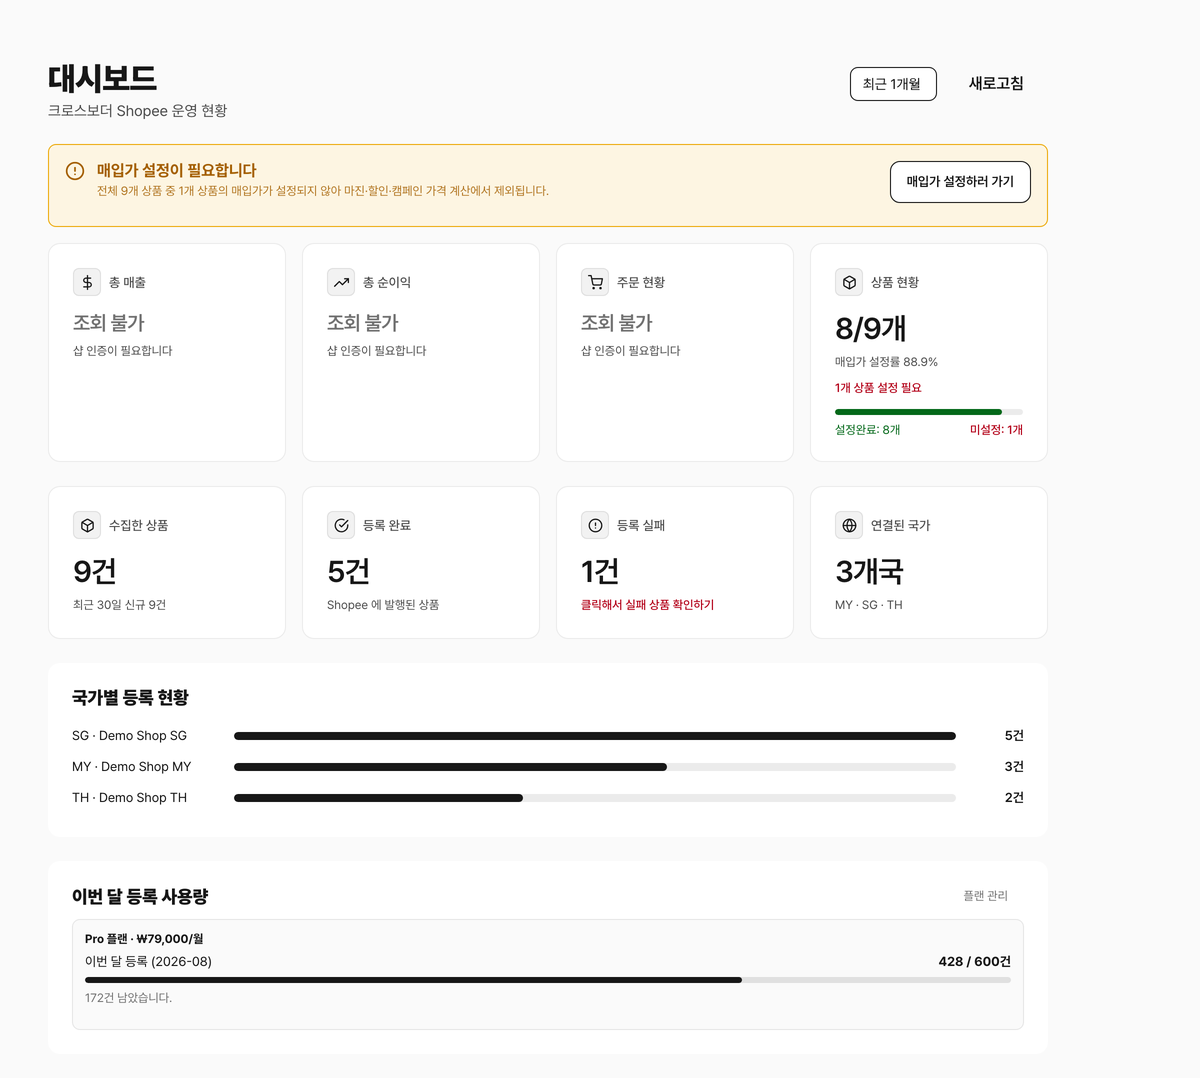Click the 1건 failure count

[x=600, y=571]
